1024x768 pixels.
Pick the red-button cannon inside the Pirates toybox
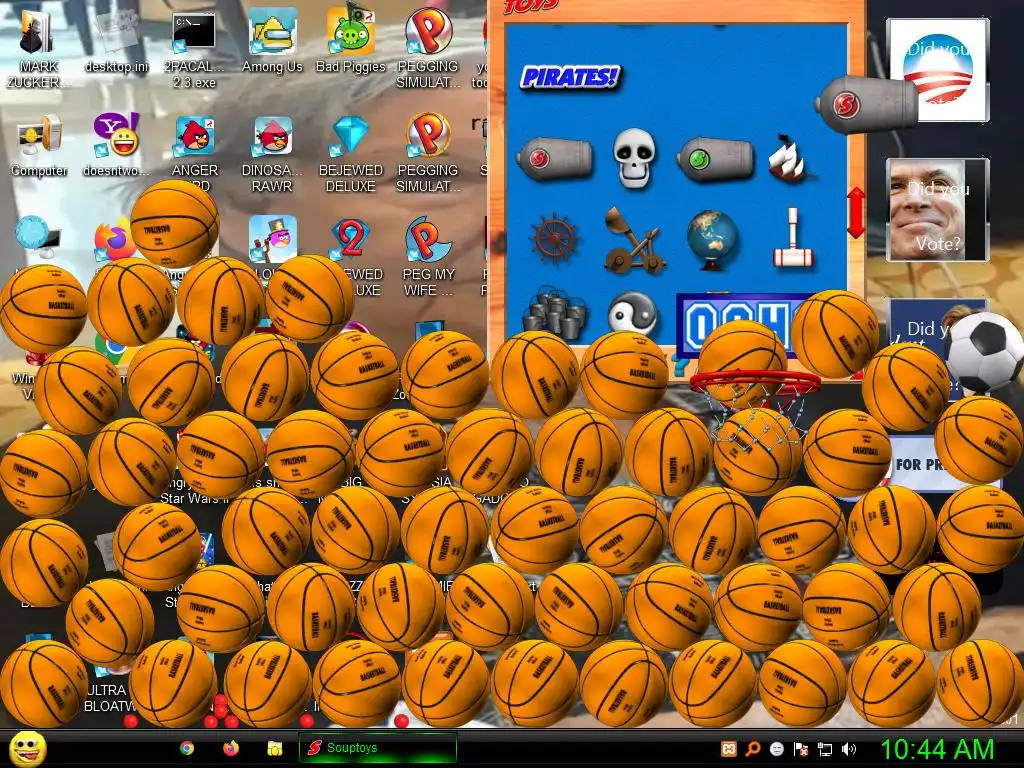[x=554, y=159]
